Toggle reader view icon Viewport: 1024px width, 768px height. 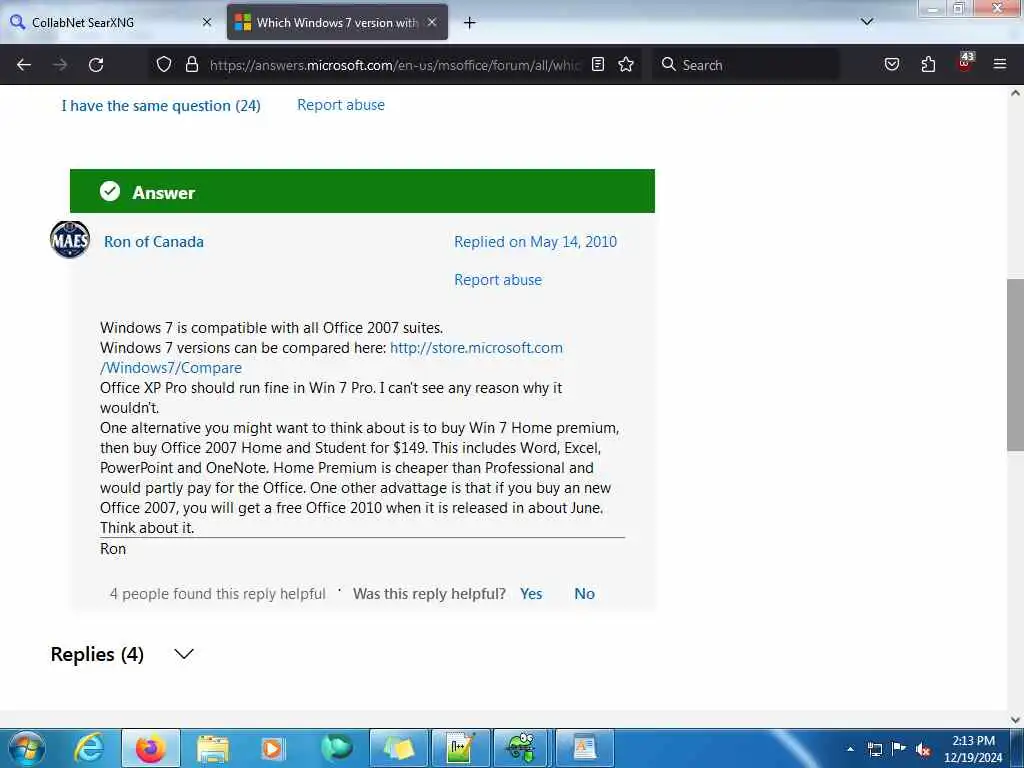tap(598, 64)
